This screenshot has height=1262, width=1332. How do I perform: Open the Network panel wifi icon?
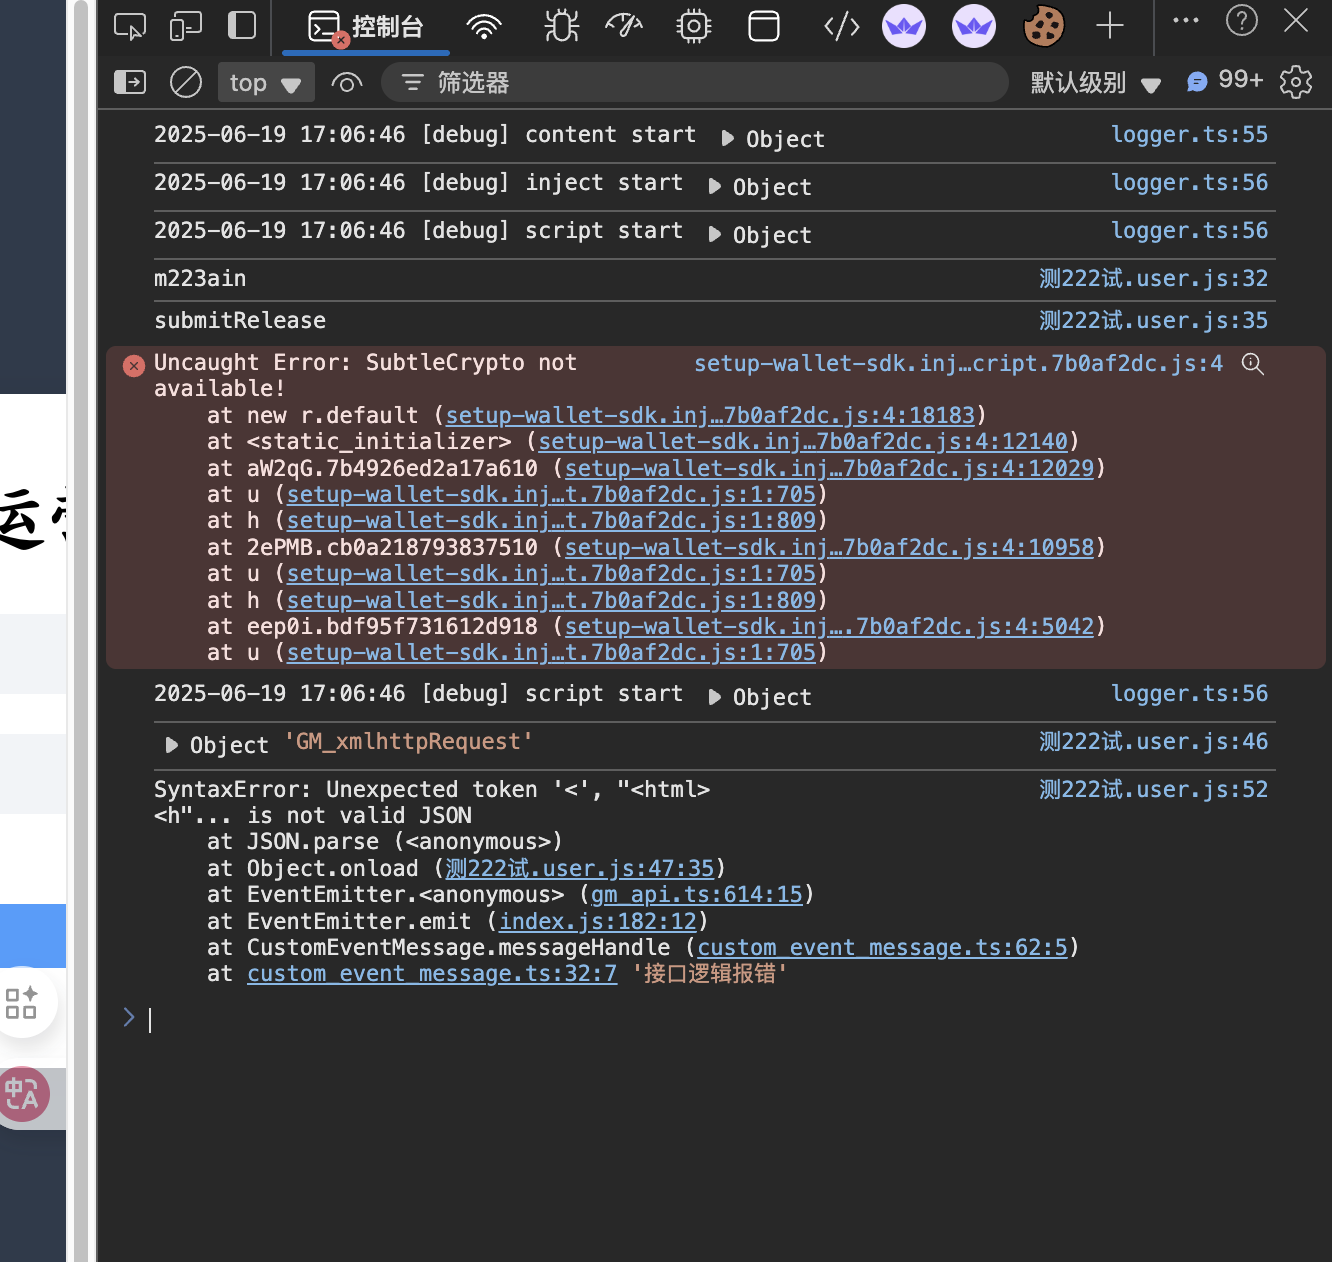tap(484, 26)
